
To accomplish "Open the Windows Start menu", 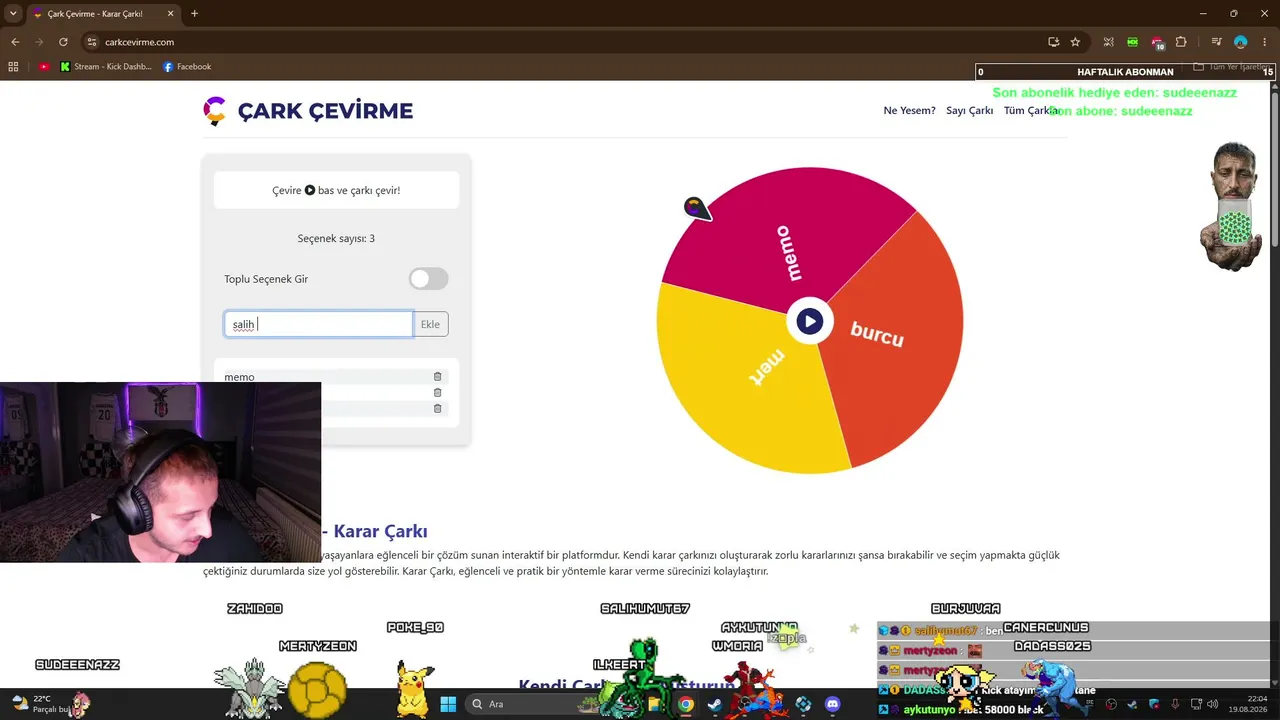I will (448, 704).
